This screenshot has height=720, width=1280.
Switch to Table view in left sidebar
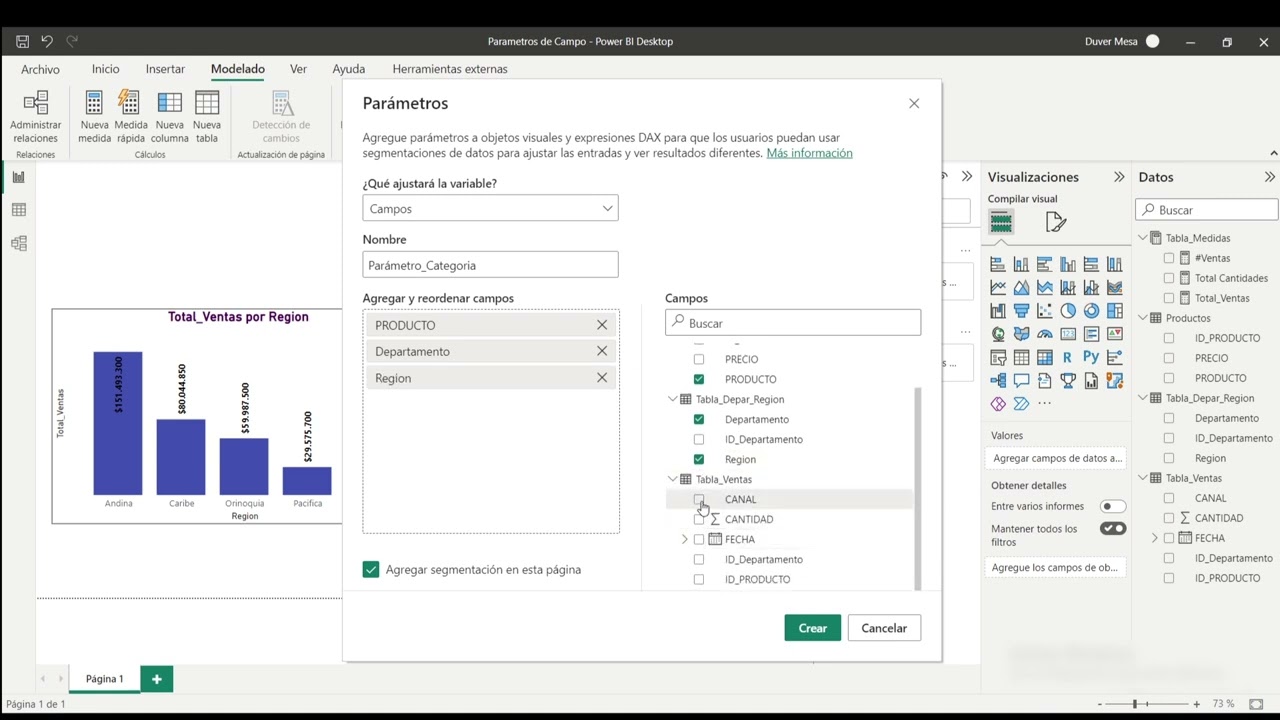pyautogui.click(x=18, y=210)
